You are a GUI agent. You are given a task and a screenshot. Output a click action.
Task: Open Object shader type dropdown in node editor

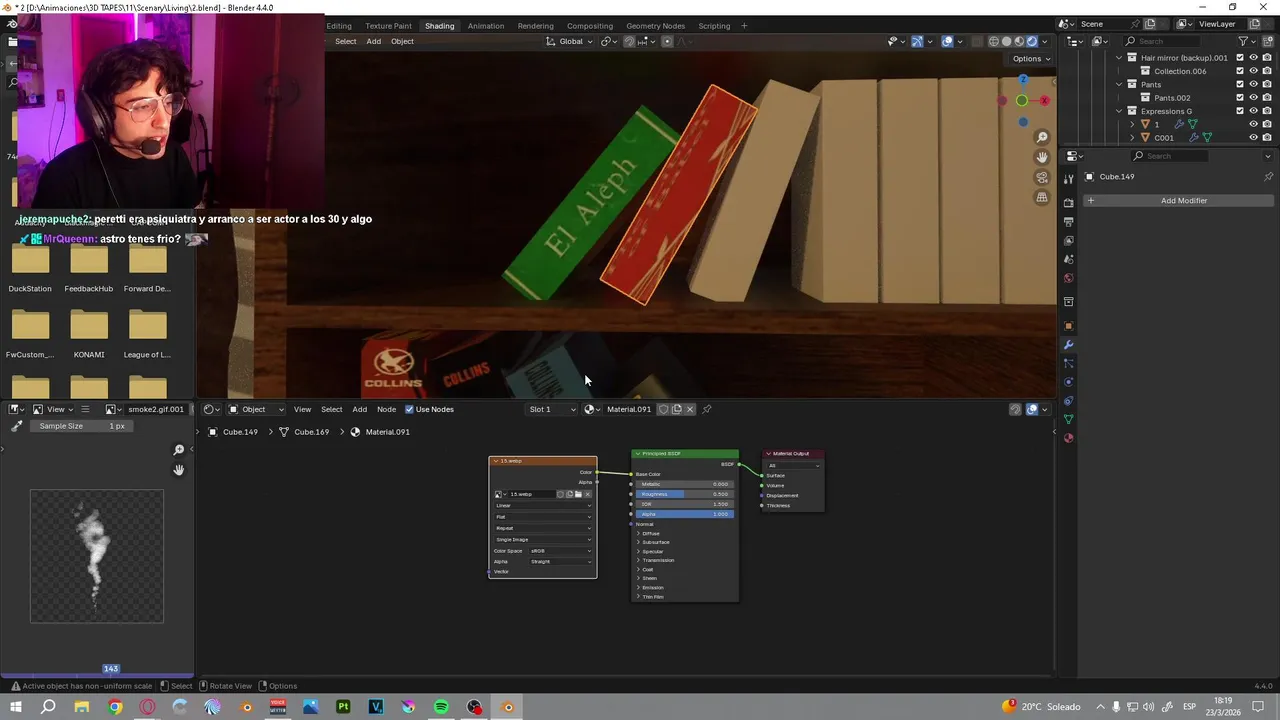point(257,409)
